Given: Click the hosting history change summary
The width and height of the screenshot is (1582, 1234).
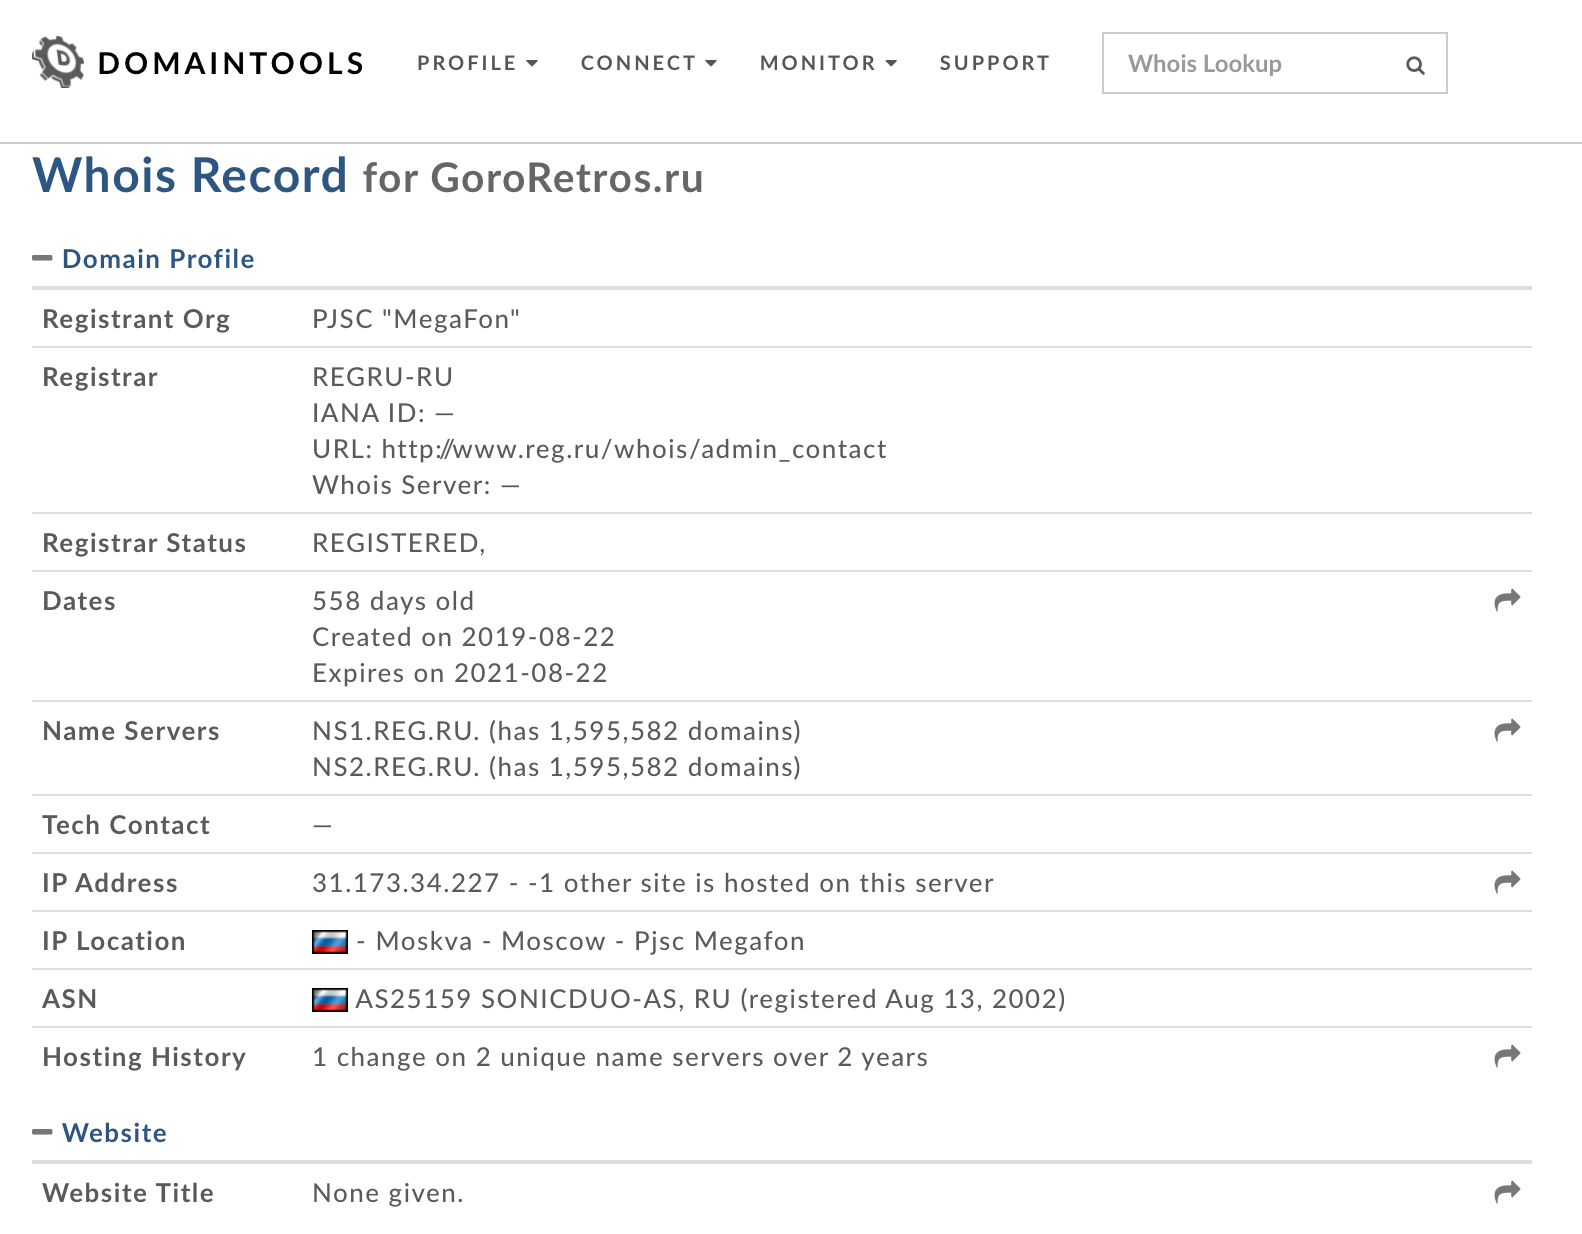Looking at the screenshot, I should [620, 1057].
